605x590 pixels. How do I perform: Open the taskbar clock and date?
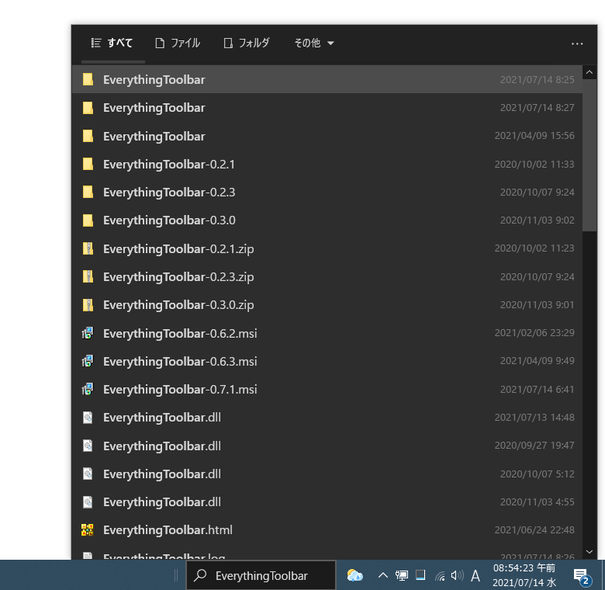pos(524,575)
